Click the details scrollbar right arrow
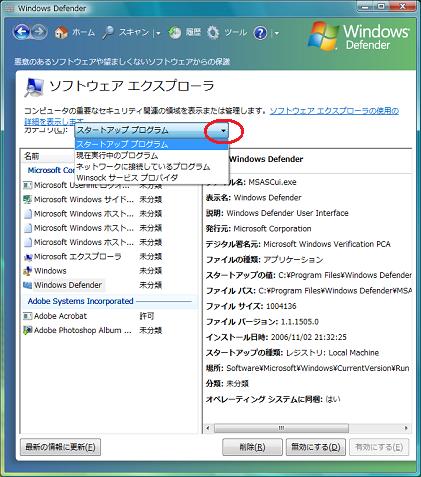Viewport: 421px width, 477px height. point(406,428)
